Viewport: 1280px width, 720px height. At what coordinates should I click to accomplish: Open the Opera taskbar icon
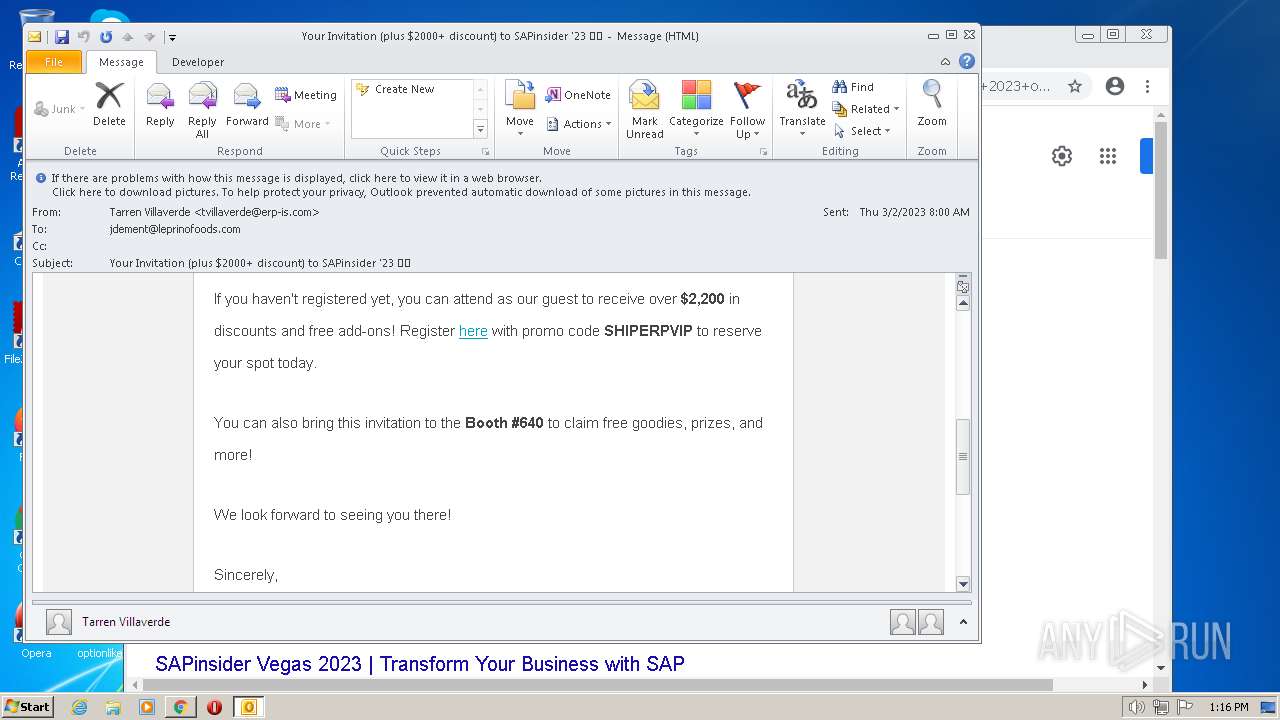pos(214,707)
